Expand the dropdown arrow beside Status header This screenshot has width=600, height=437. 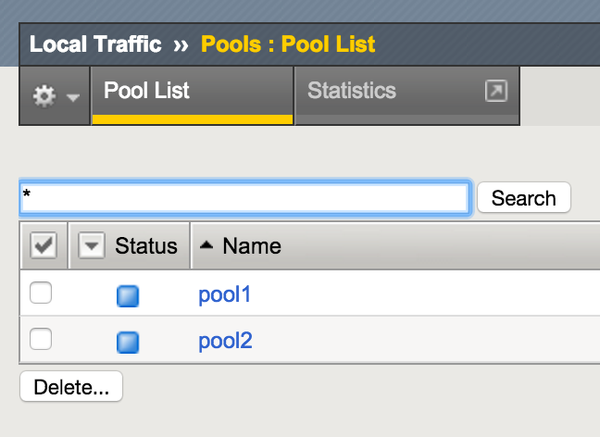(x=91, y=246)
